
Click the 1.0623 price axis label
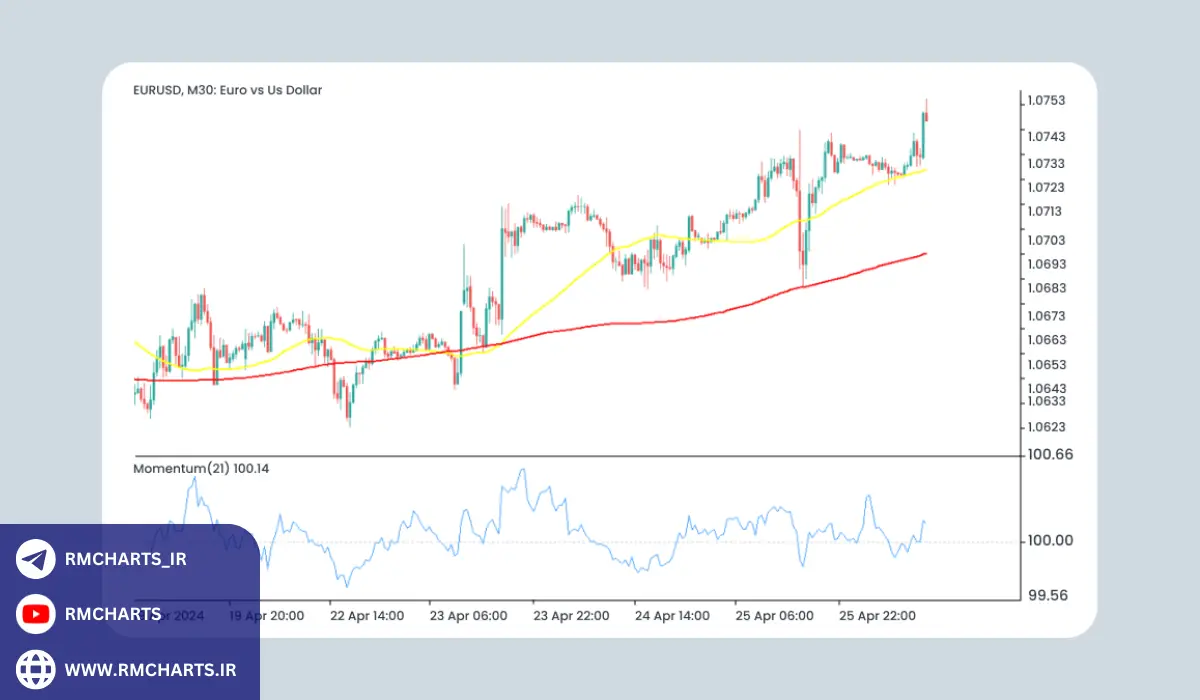(x=1045, y=427)
